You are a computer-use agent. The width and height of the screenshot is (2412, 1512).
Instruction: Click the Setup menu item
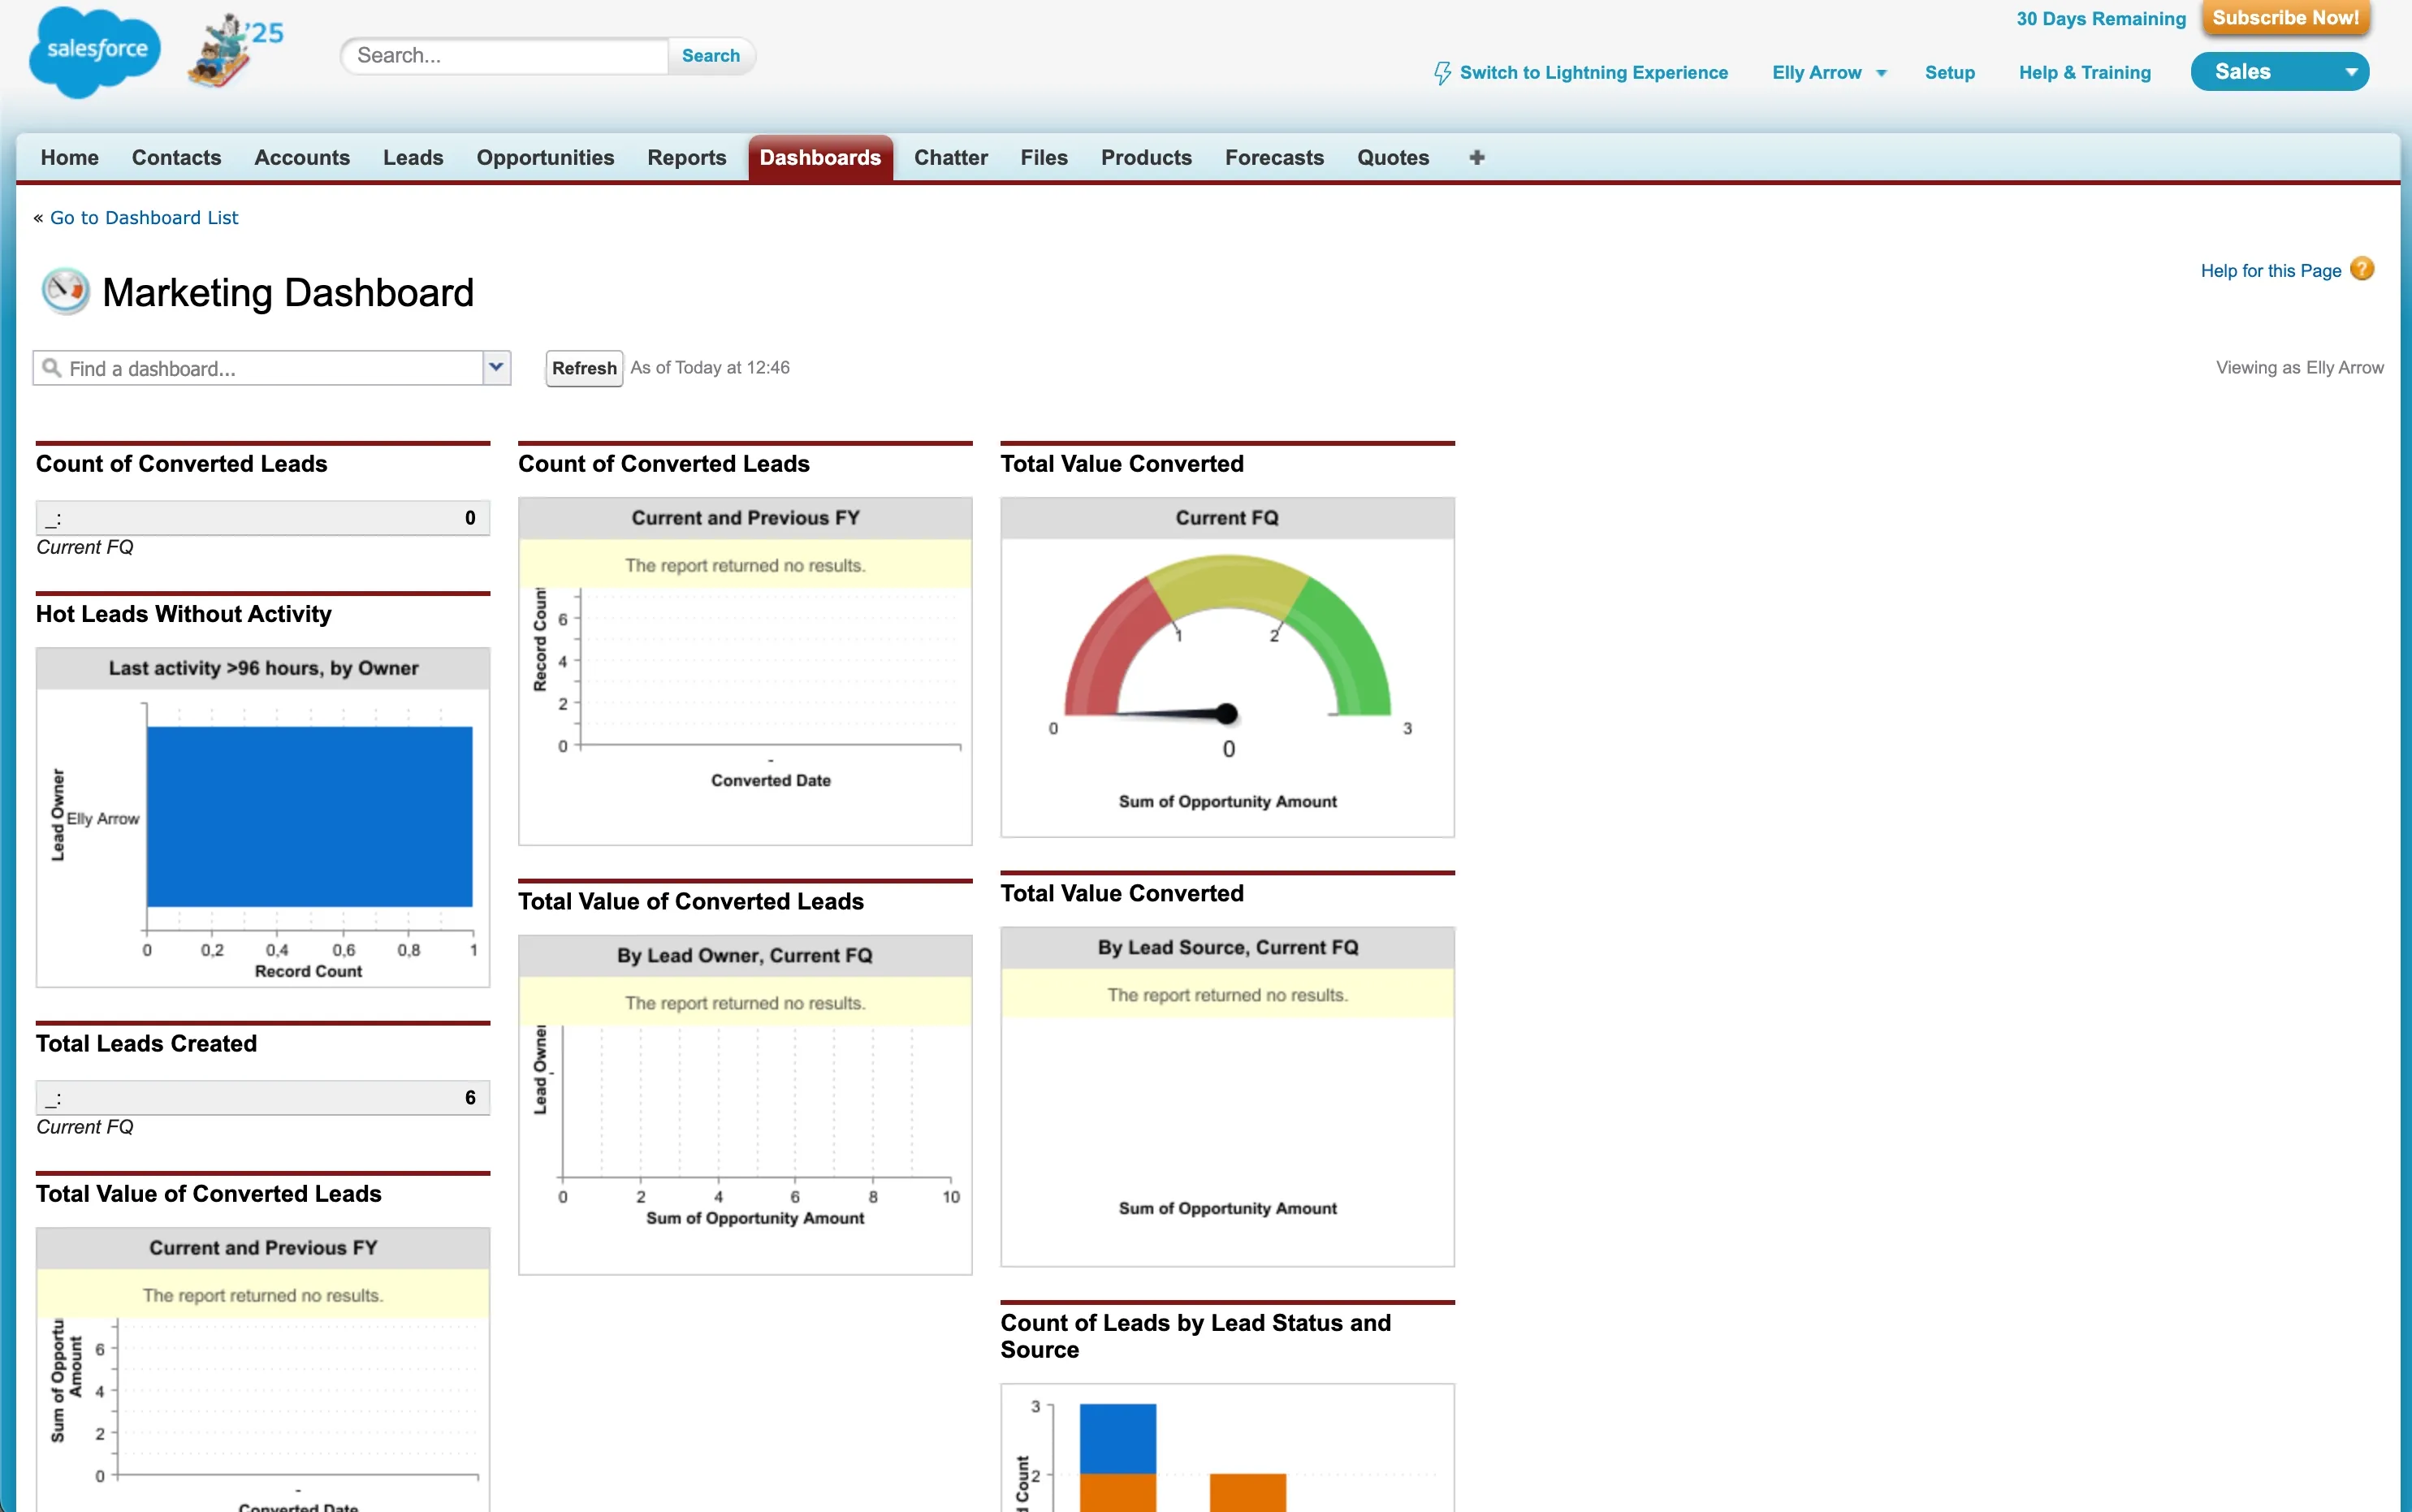point(1949,72)
